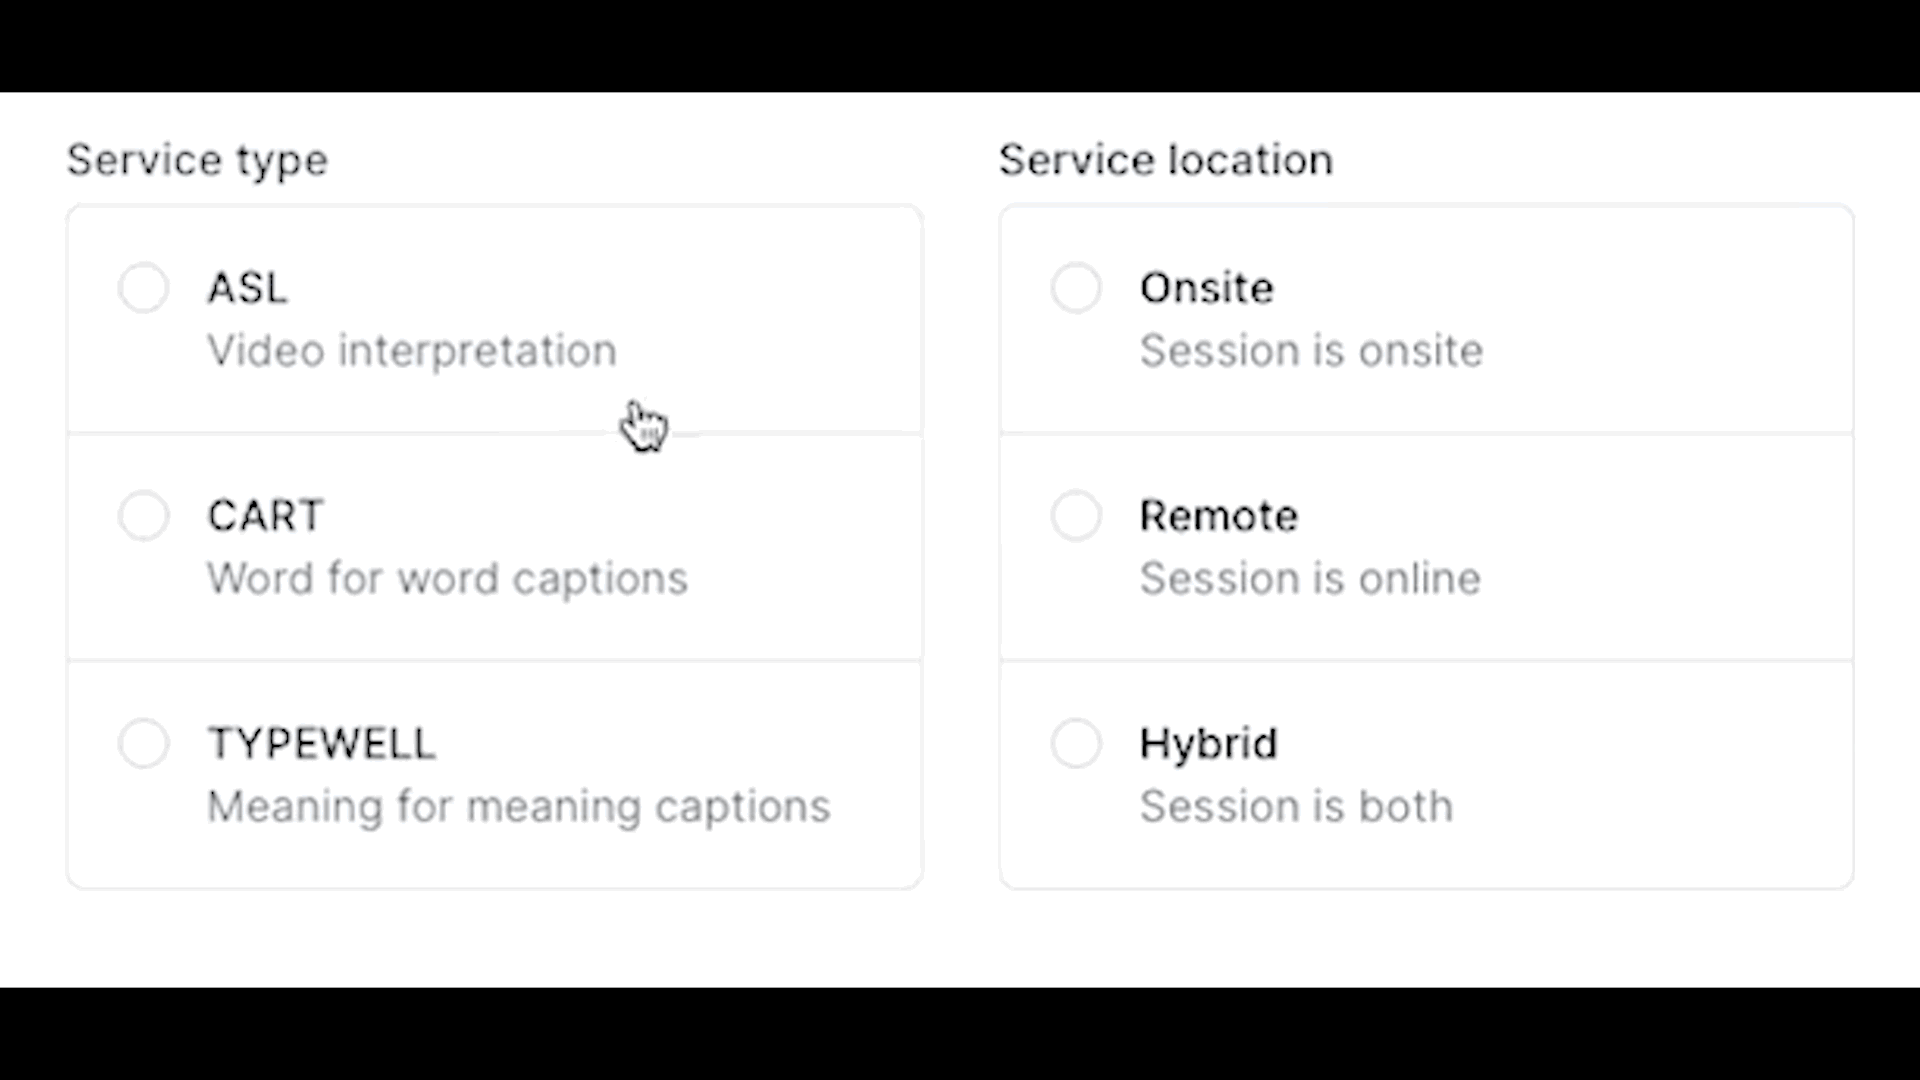Choose the Hybrid radio button

click(1076, 744)
